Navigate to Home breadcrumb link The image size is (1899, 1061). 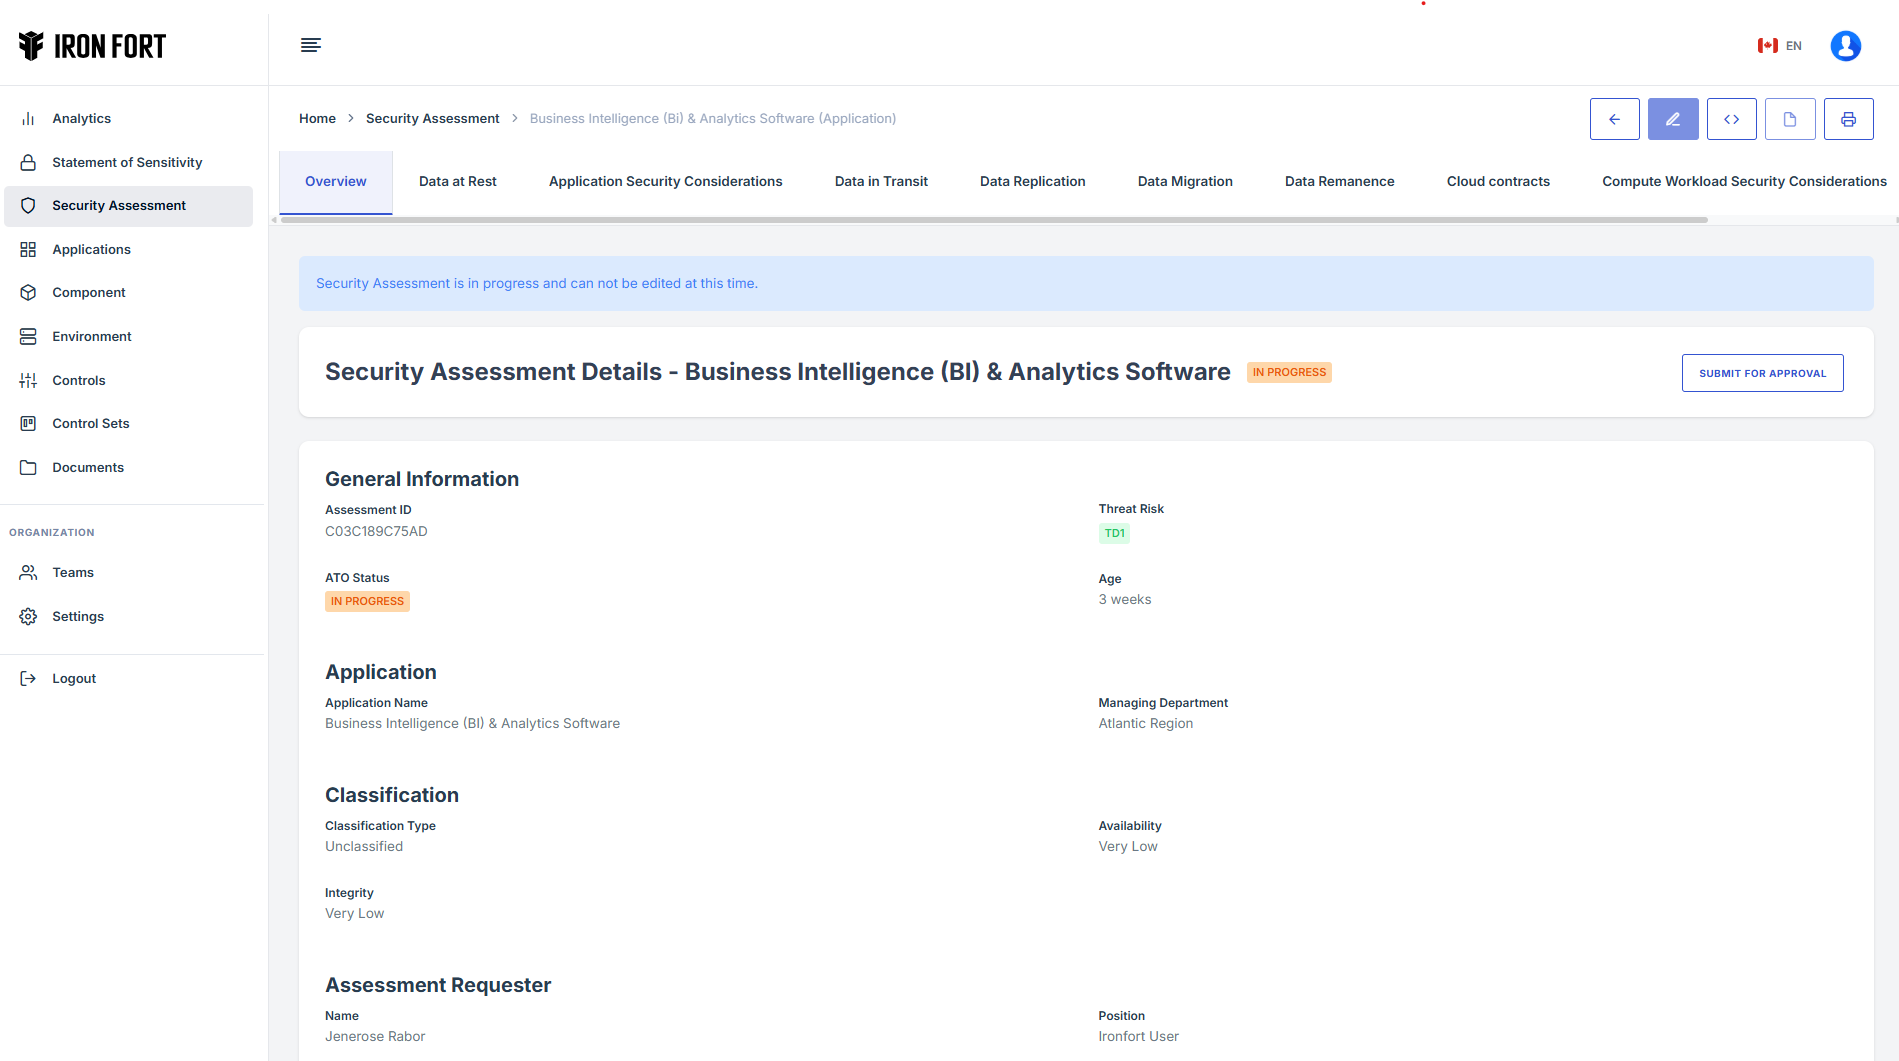click(x=317, y=118)
